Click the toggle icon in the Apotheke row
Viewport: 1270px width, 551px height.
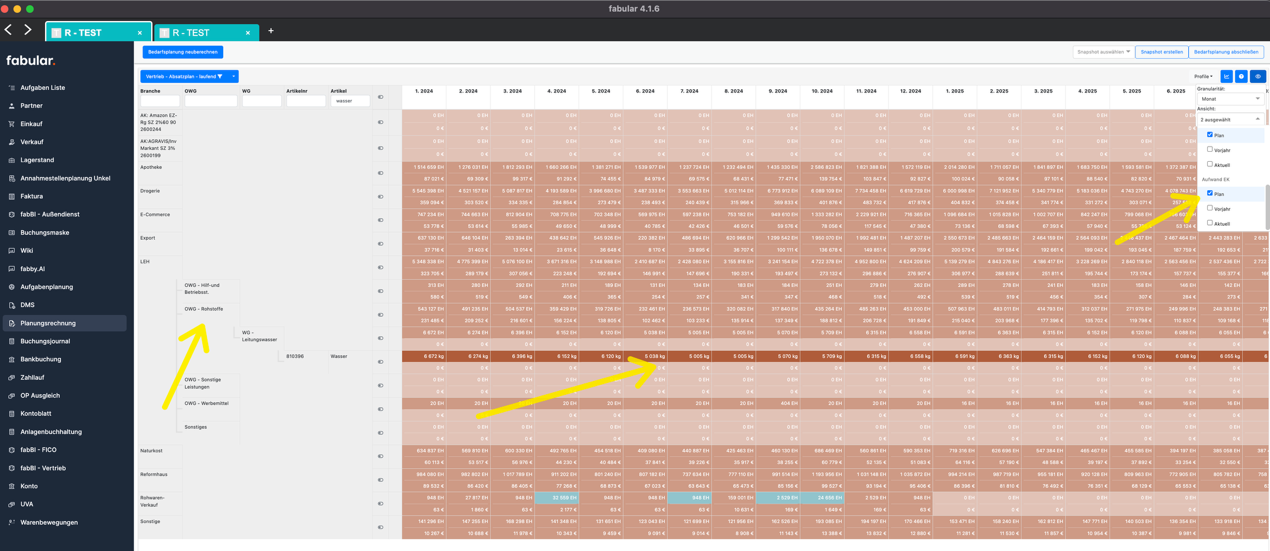coord(380,173)
